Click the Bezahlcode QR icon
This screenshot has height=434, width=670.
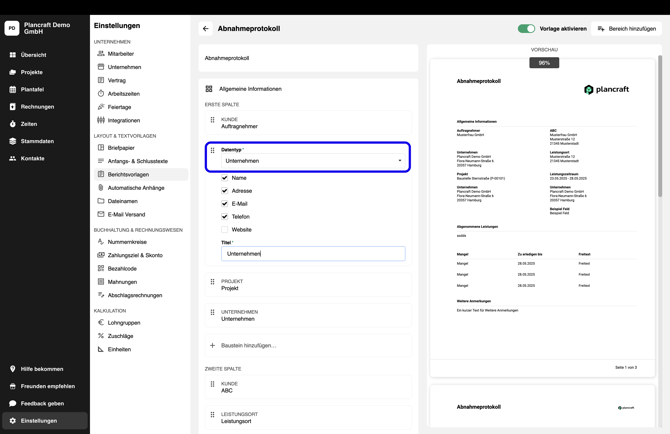coord(101,268)
